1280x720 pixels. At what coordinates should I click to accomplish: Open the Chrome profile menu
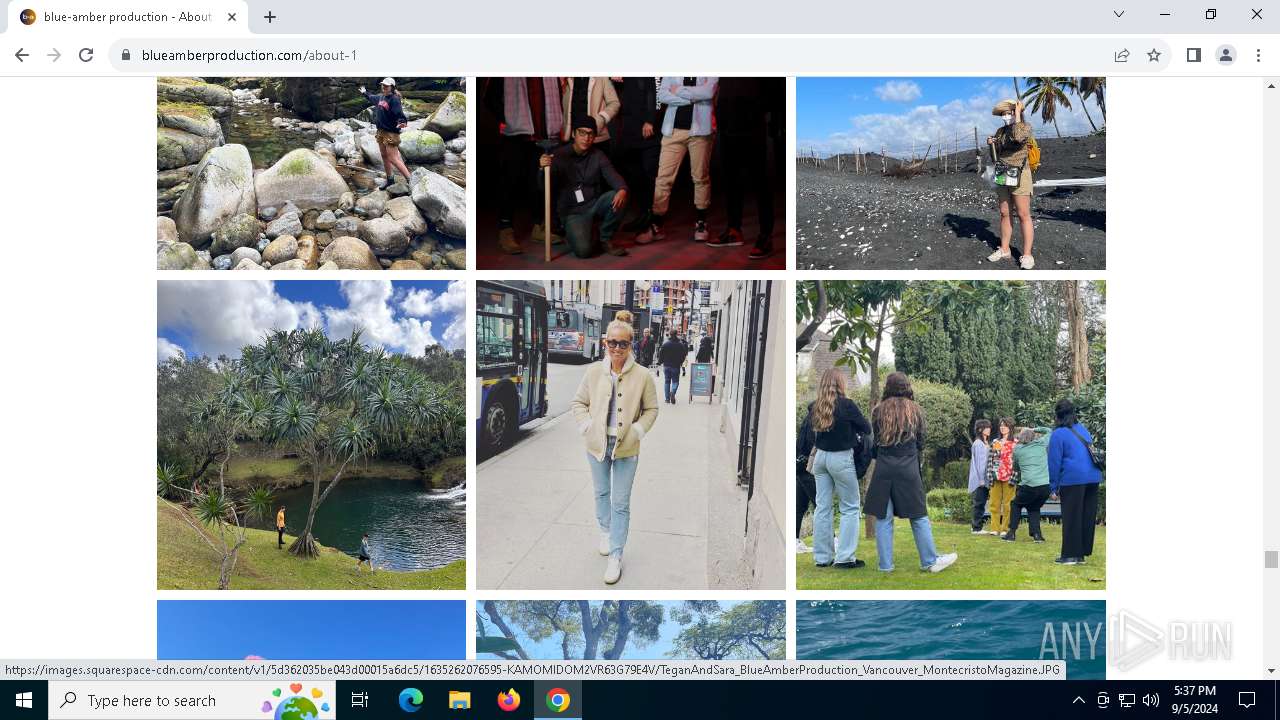coord(1226,55)
